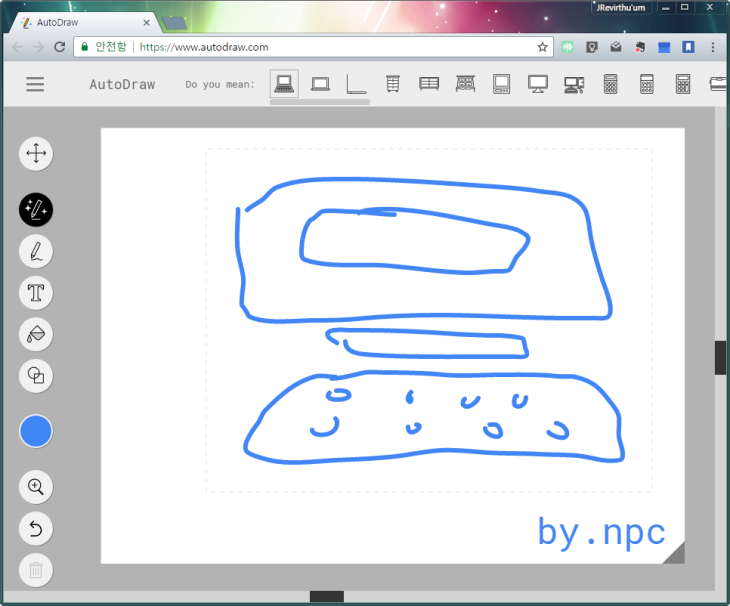Click the suggestions strip horizontal scrollbar

click(x=320, y=101)
